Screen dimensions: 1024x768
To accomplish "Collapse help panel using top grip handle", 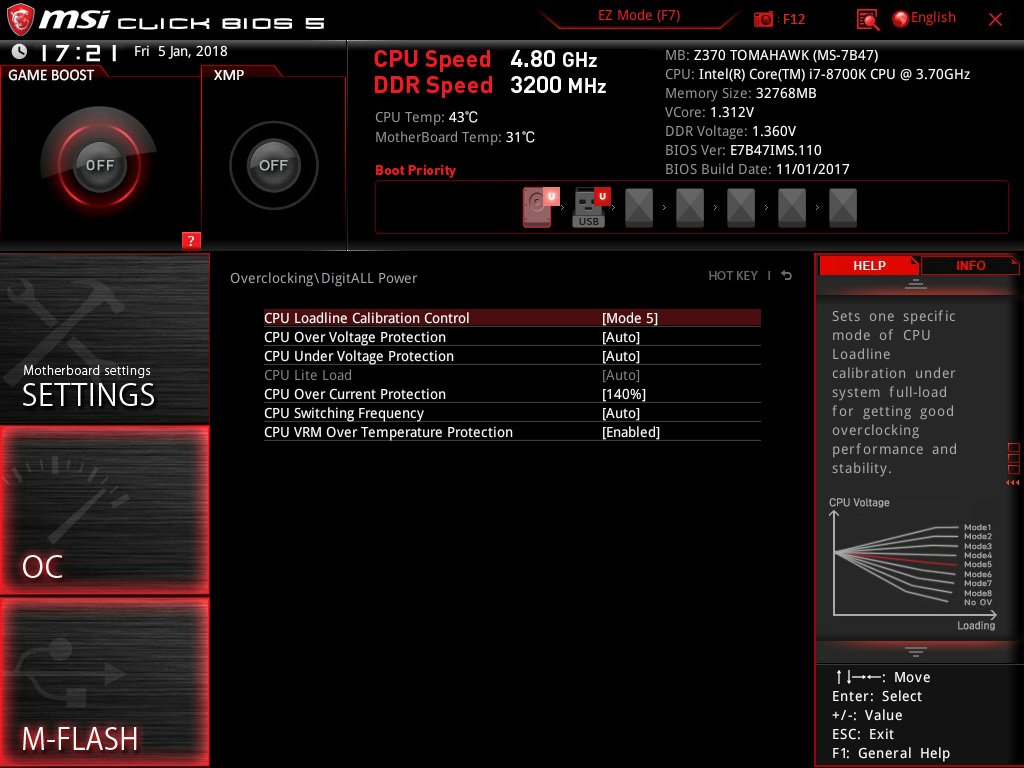I will pos(916,283).
